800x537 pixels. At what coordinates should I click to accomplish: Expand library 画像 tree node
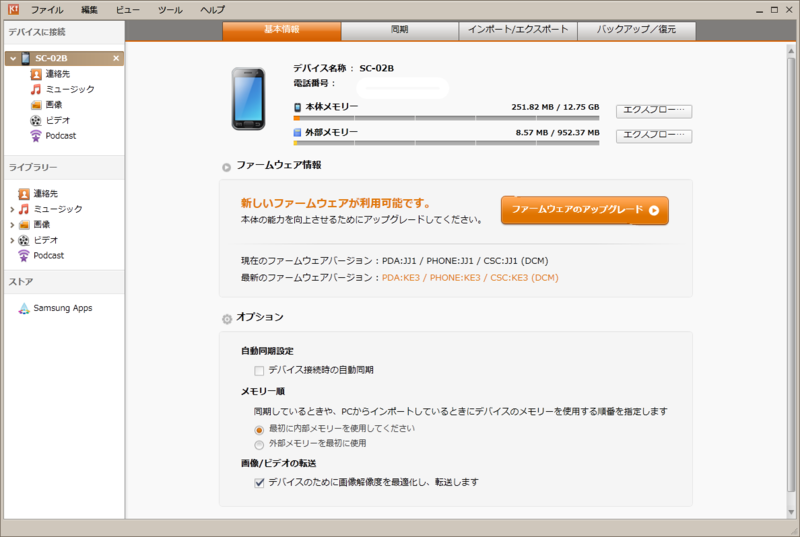12,224
